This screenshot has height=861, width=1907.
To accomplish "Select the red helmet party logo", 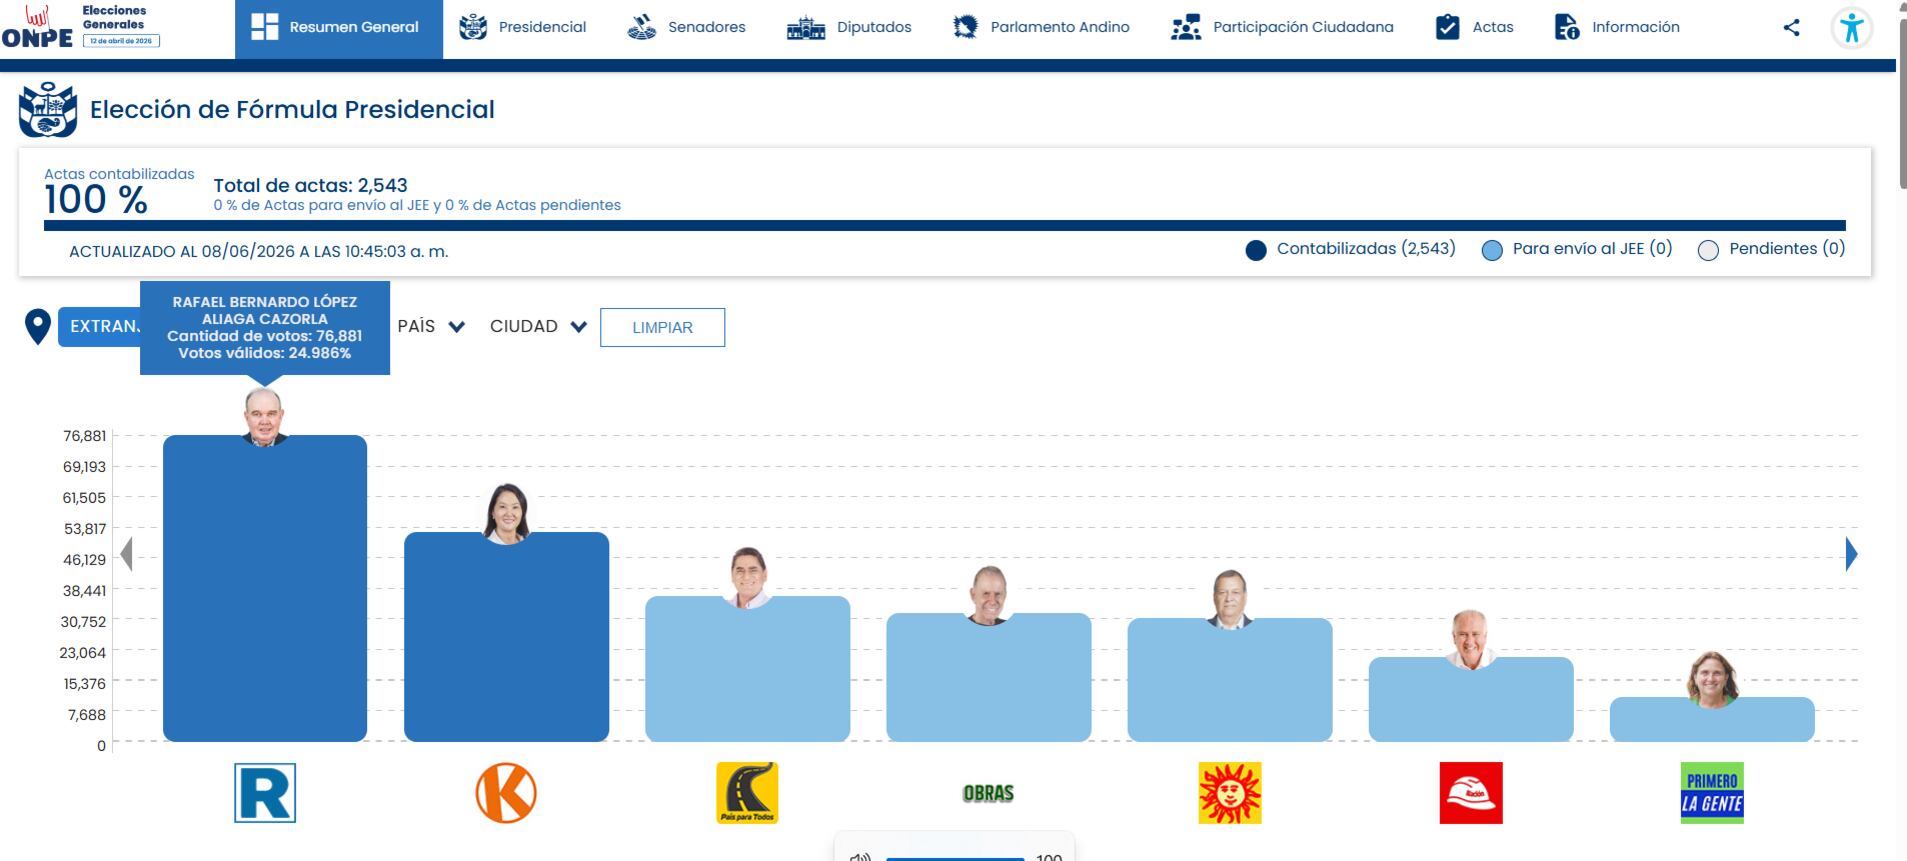I will pyautogui.click(x=1471, y=793).
